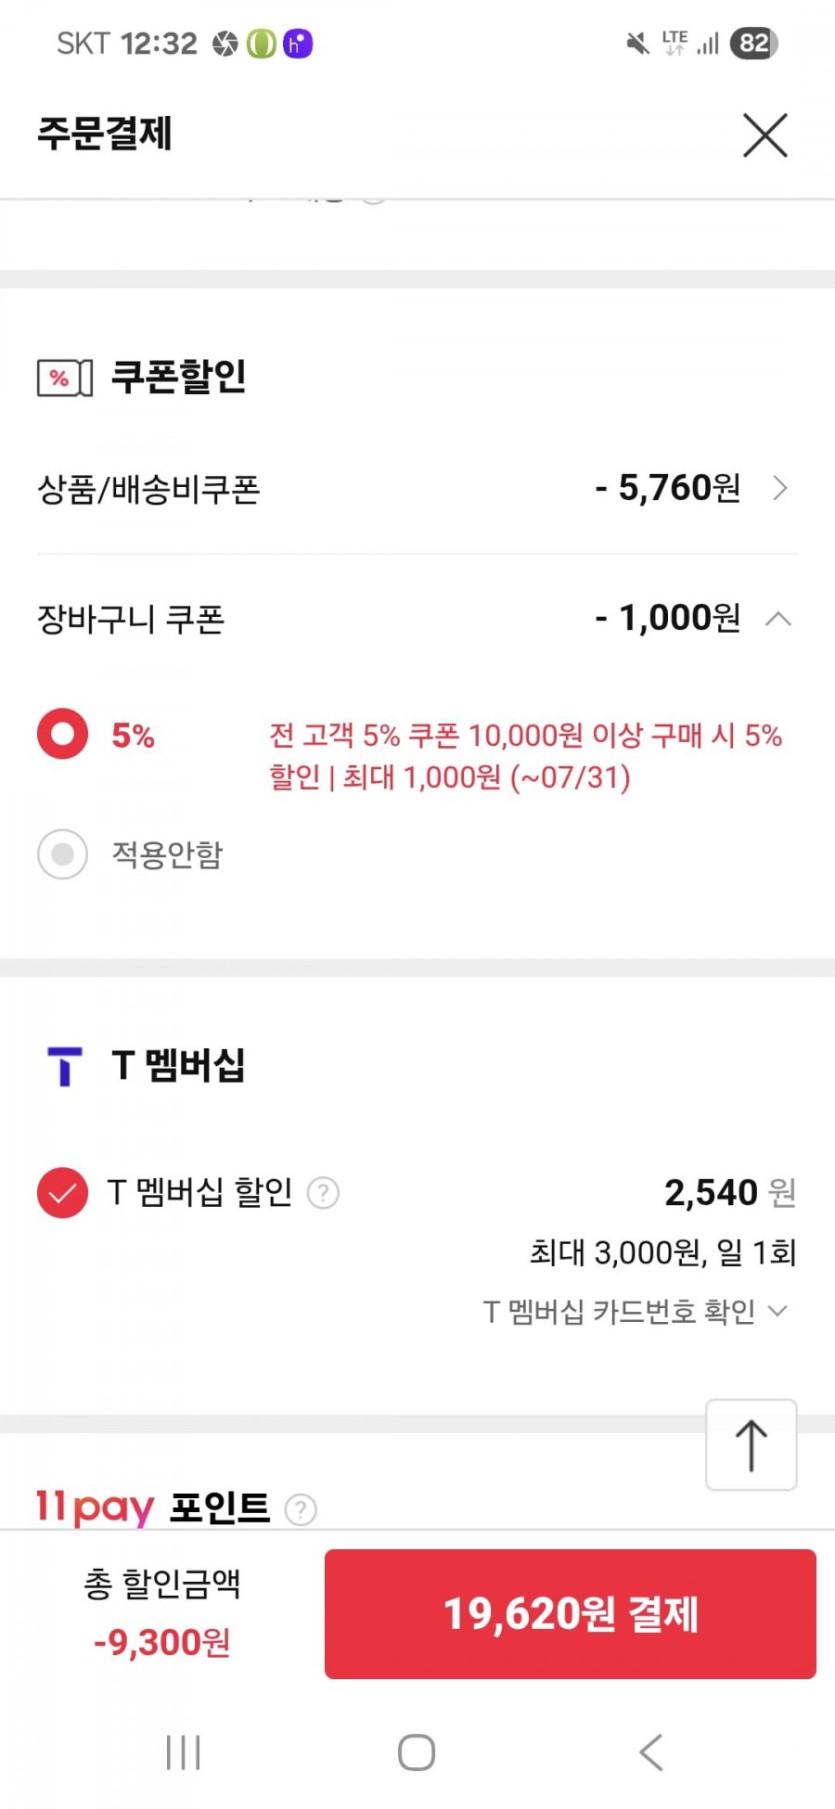Open 11pay 포인트 help question icon

point(301,1508)
